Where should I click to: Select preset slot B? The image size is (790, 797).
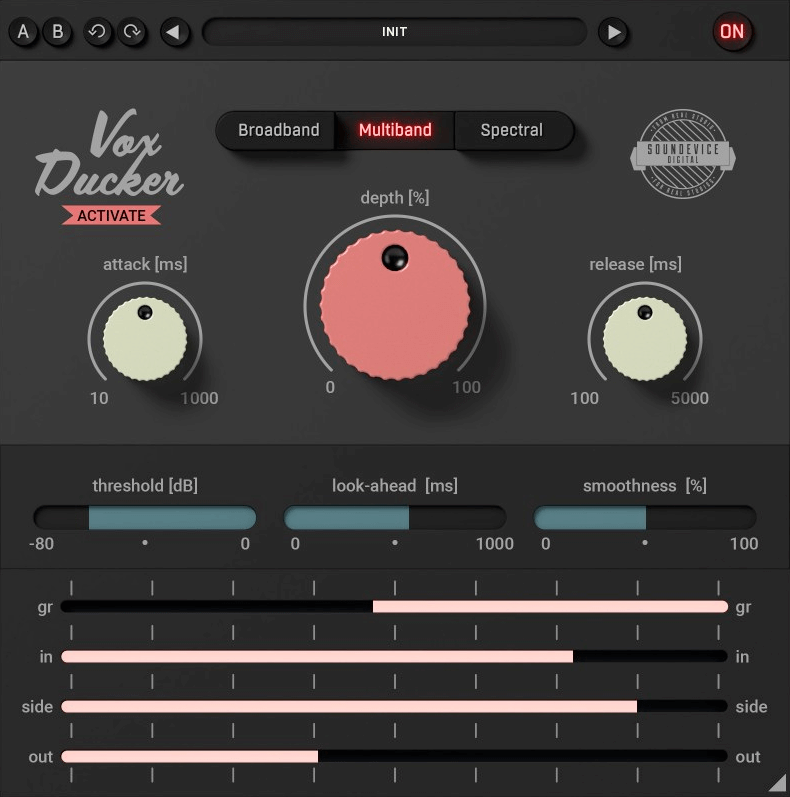[x=58, y=32]
